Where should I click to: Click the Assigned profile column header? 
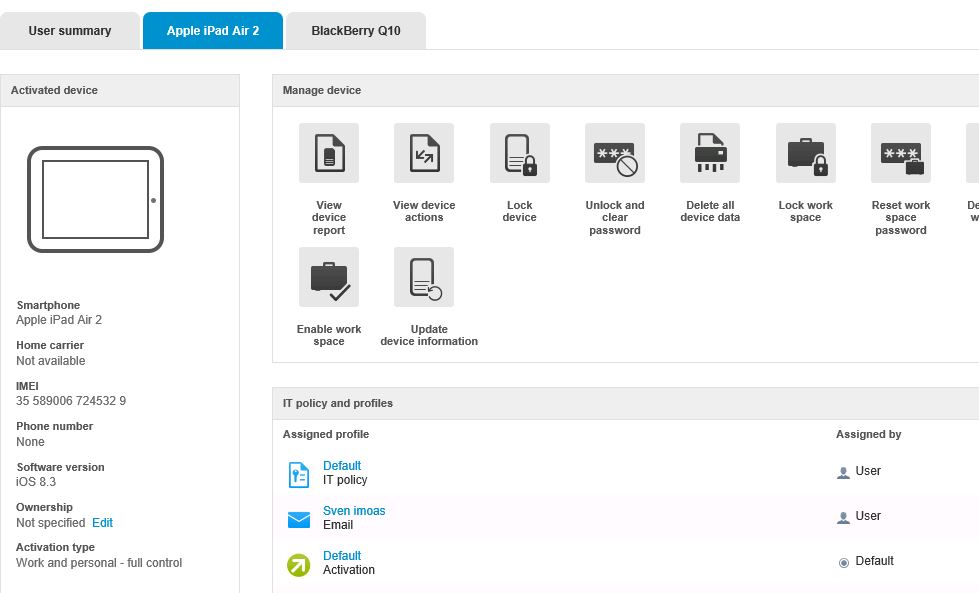pyautogui.click(x=326, y=434)
